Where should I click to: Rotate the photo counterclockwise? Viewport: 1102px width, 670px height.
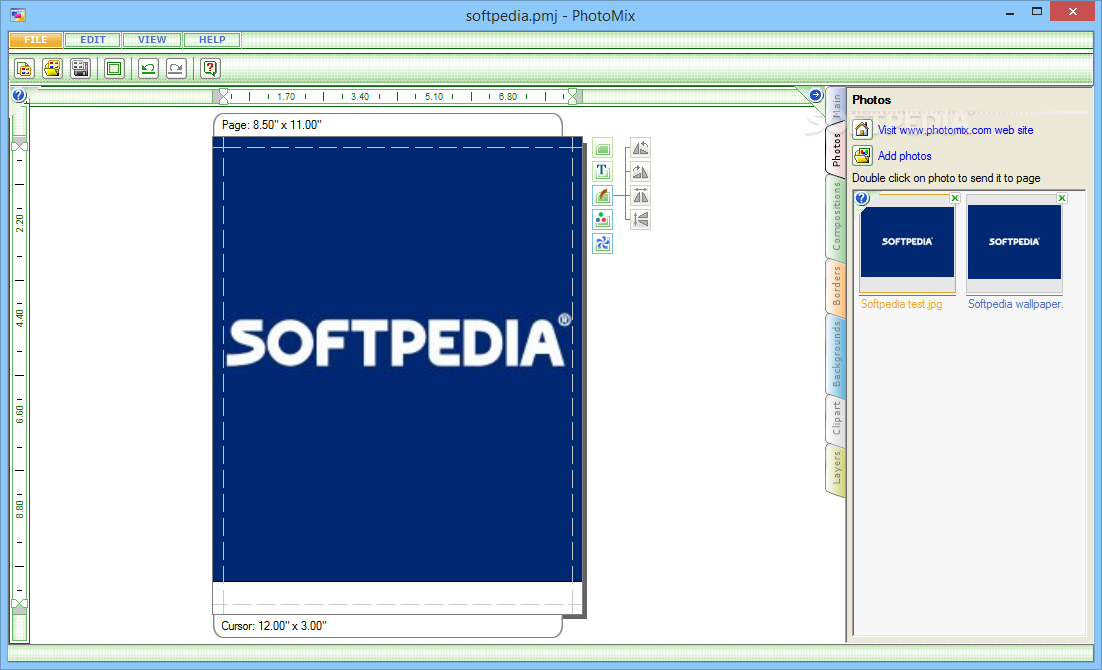coord(640,148)
